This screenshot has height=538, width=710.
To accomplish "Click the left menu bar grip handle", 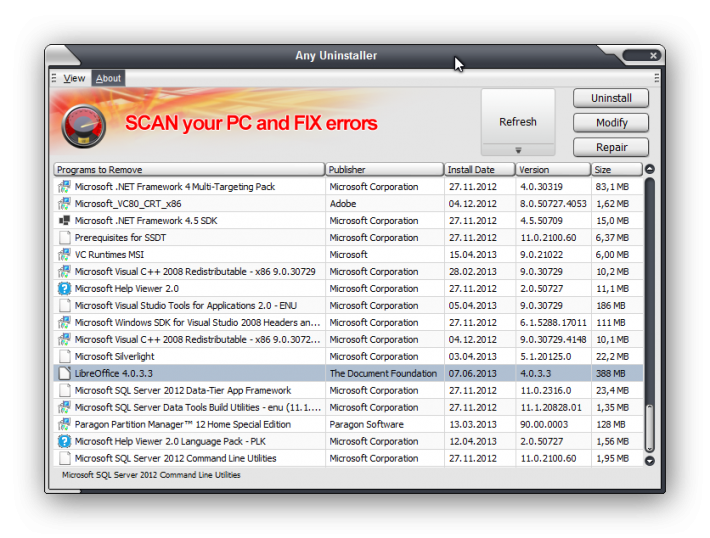I will (x=54, y=78).
